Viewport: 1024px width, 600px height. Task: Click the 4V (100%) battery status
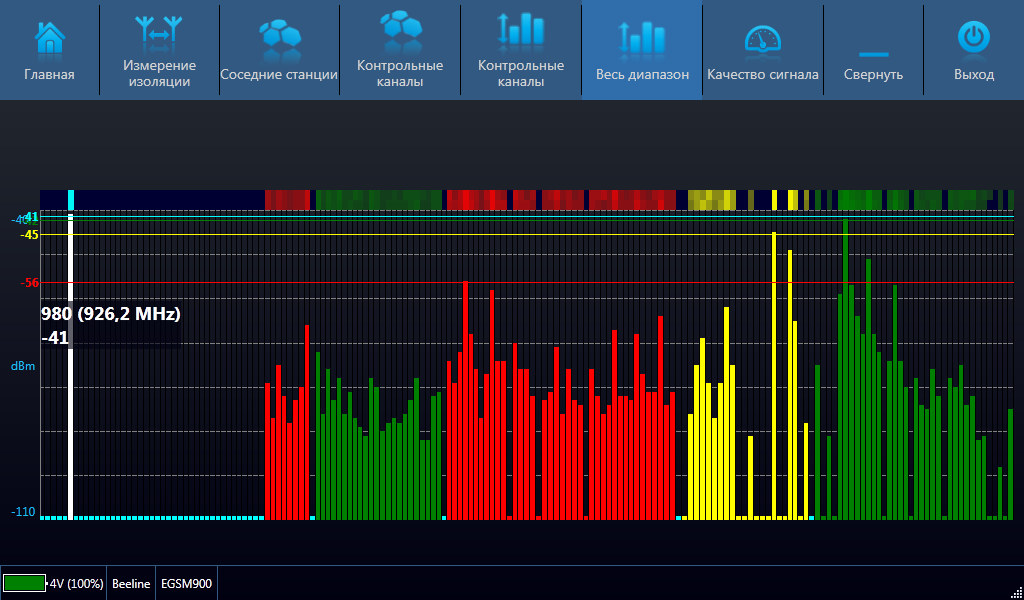tap(76, 584)
